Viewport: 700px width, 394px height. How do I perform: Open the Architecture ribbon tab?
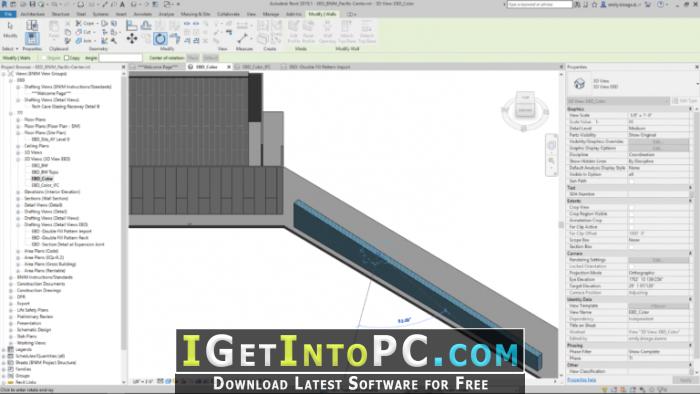click(33, 14)
